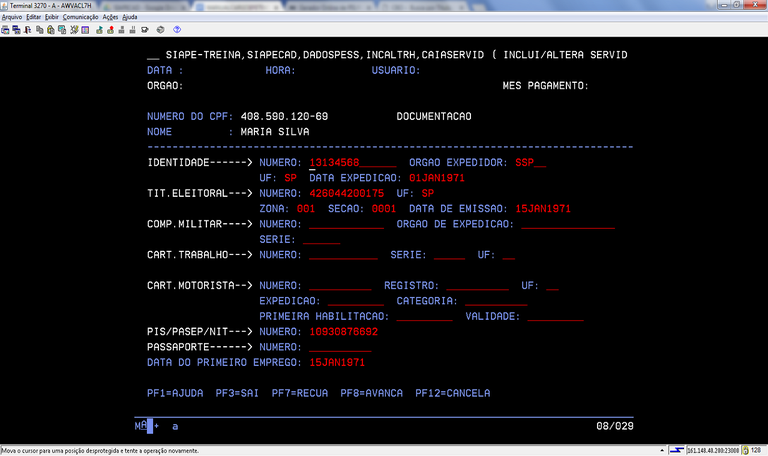This screenshot has height=456, width=768.
Task: Open help via blue question mark icon
Action: [x=177, y=30]
